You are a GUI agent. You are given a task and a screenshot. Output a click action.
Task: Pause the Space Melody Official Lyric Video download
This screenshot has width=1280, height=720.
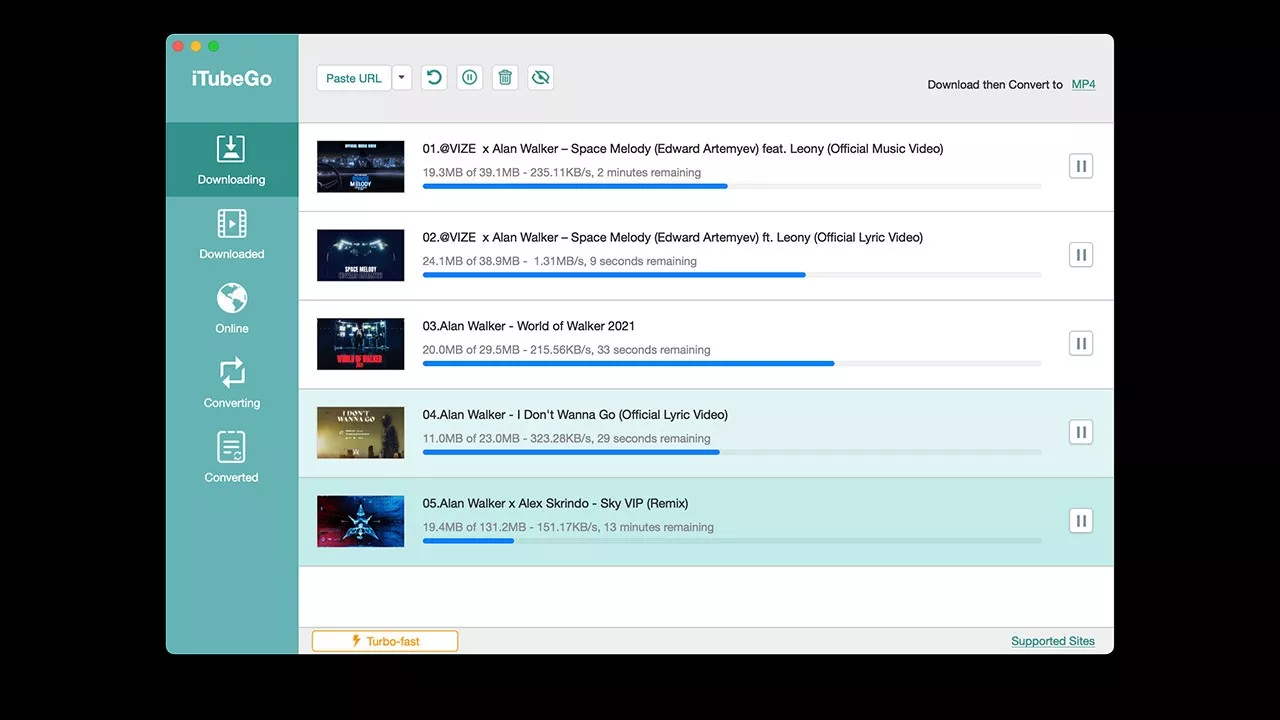coord(1080,255)
